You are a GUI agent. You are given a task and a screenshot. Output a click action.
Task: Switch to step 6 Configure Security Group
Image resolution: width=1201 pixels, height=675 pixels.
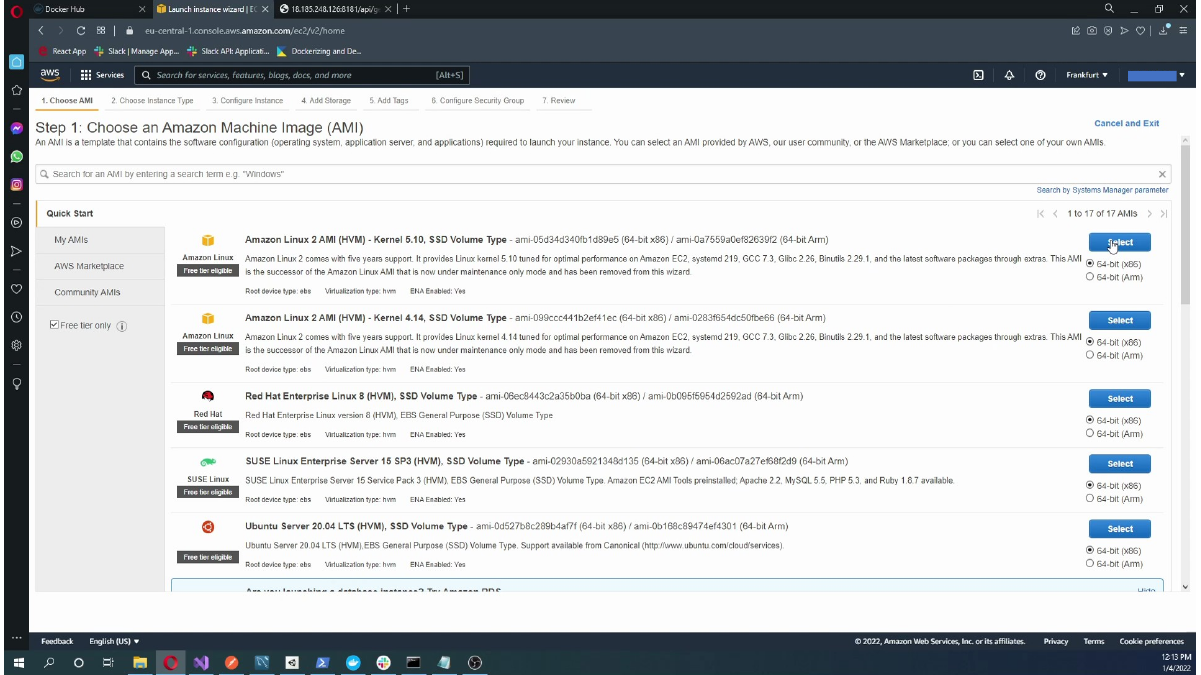(x=478, y=101)
